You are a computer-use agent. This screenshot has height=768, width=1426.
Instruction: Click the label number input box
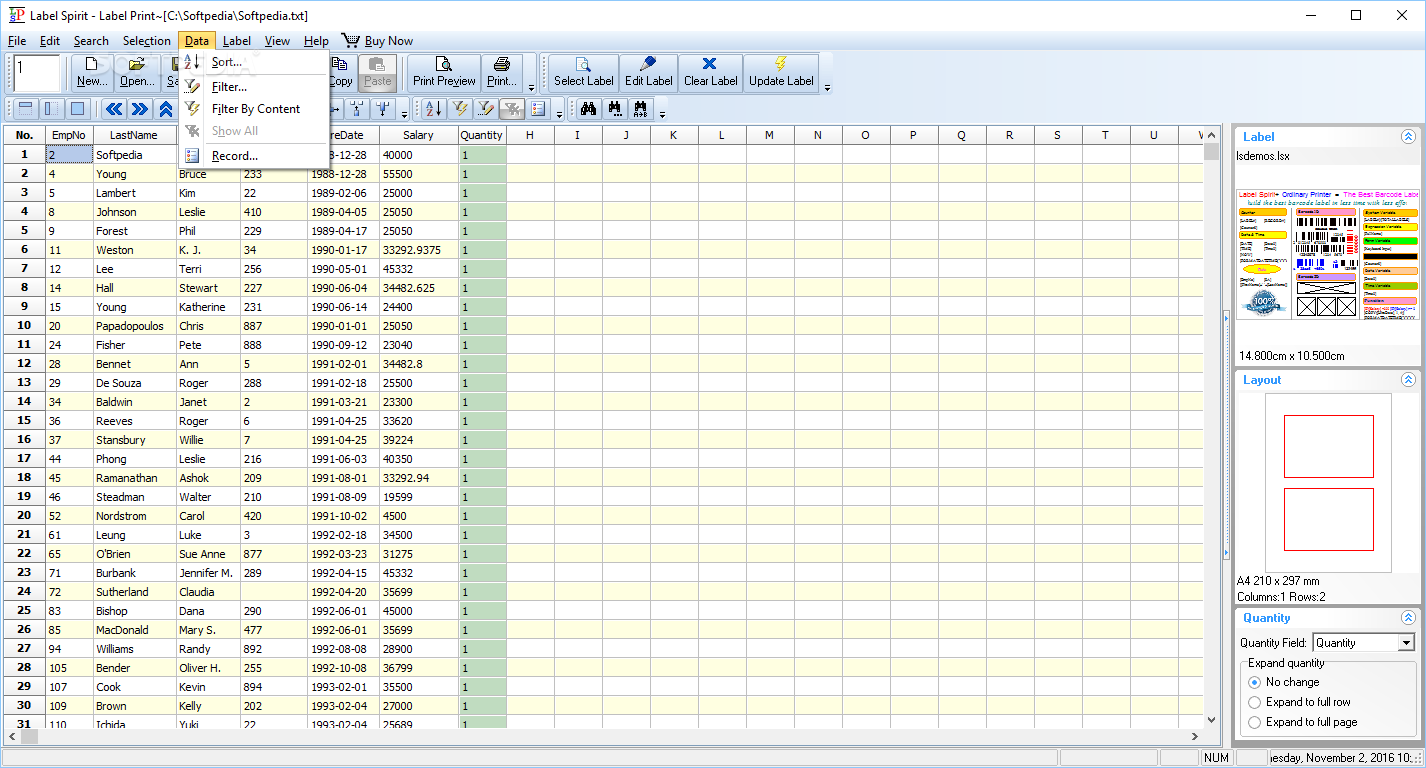37,74
